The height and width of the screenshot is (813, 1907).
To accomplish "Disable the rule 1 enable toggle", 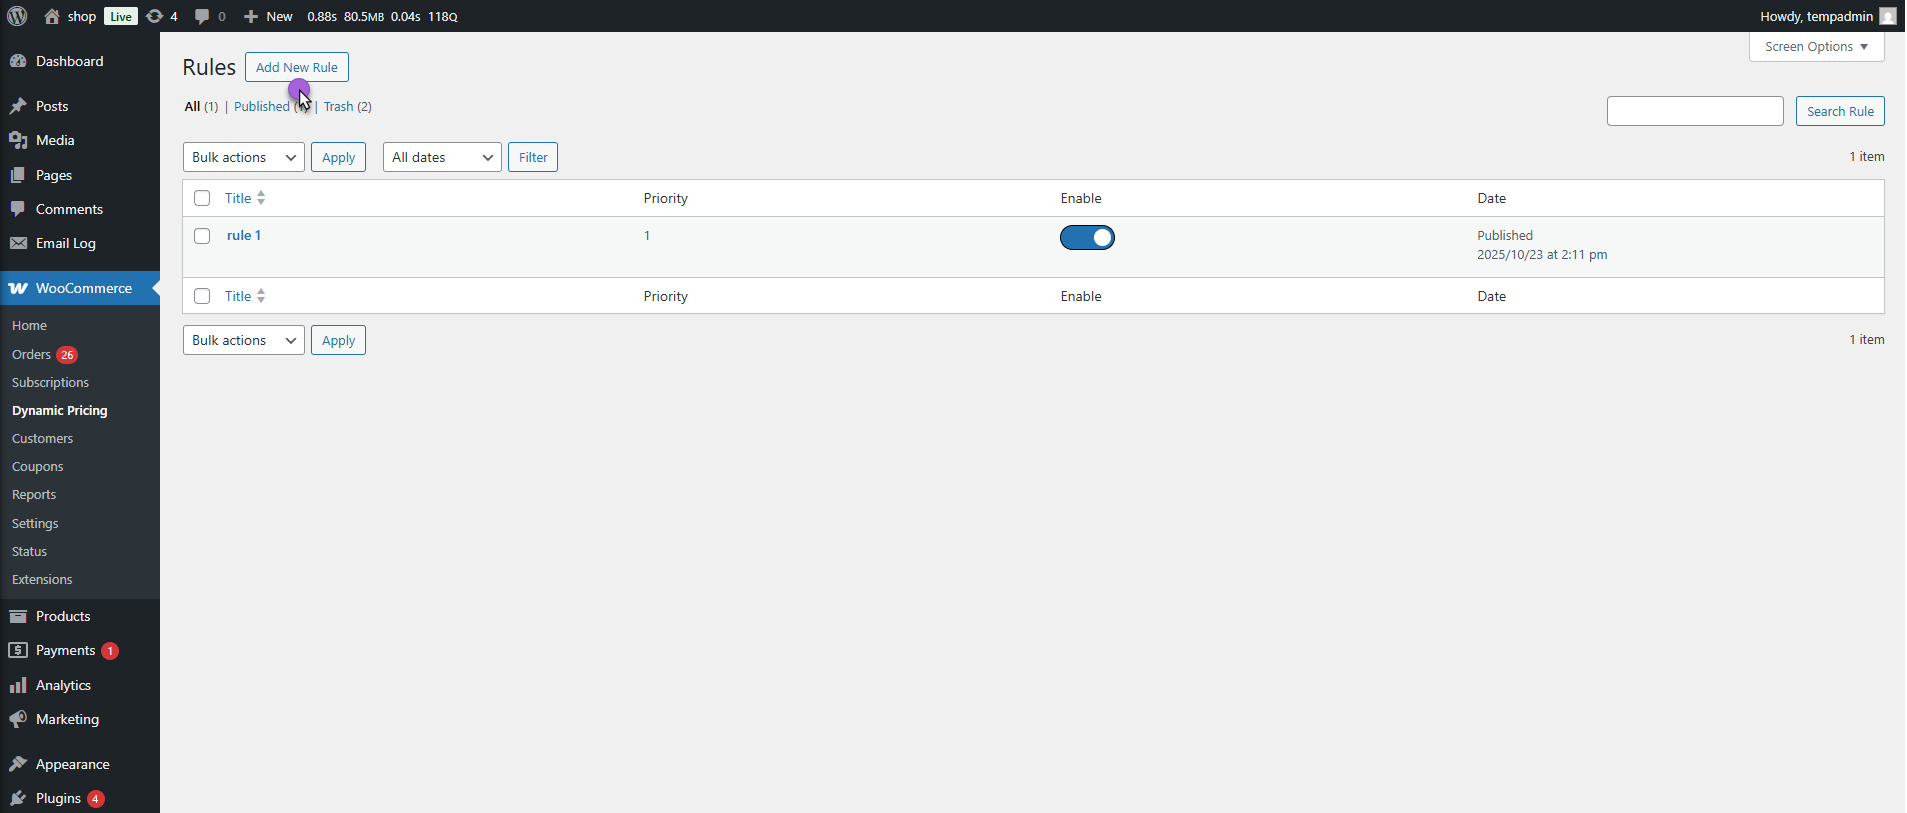I will click(x=1087, y=237).
